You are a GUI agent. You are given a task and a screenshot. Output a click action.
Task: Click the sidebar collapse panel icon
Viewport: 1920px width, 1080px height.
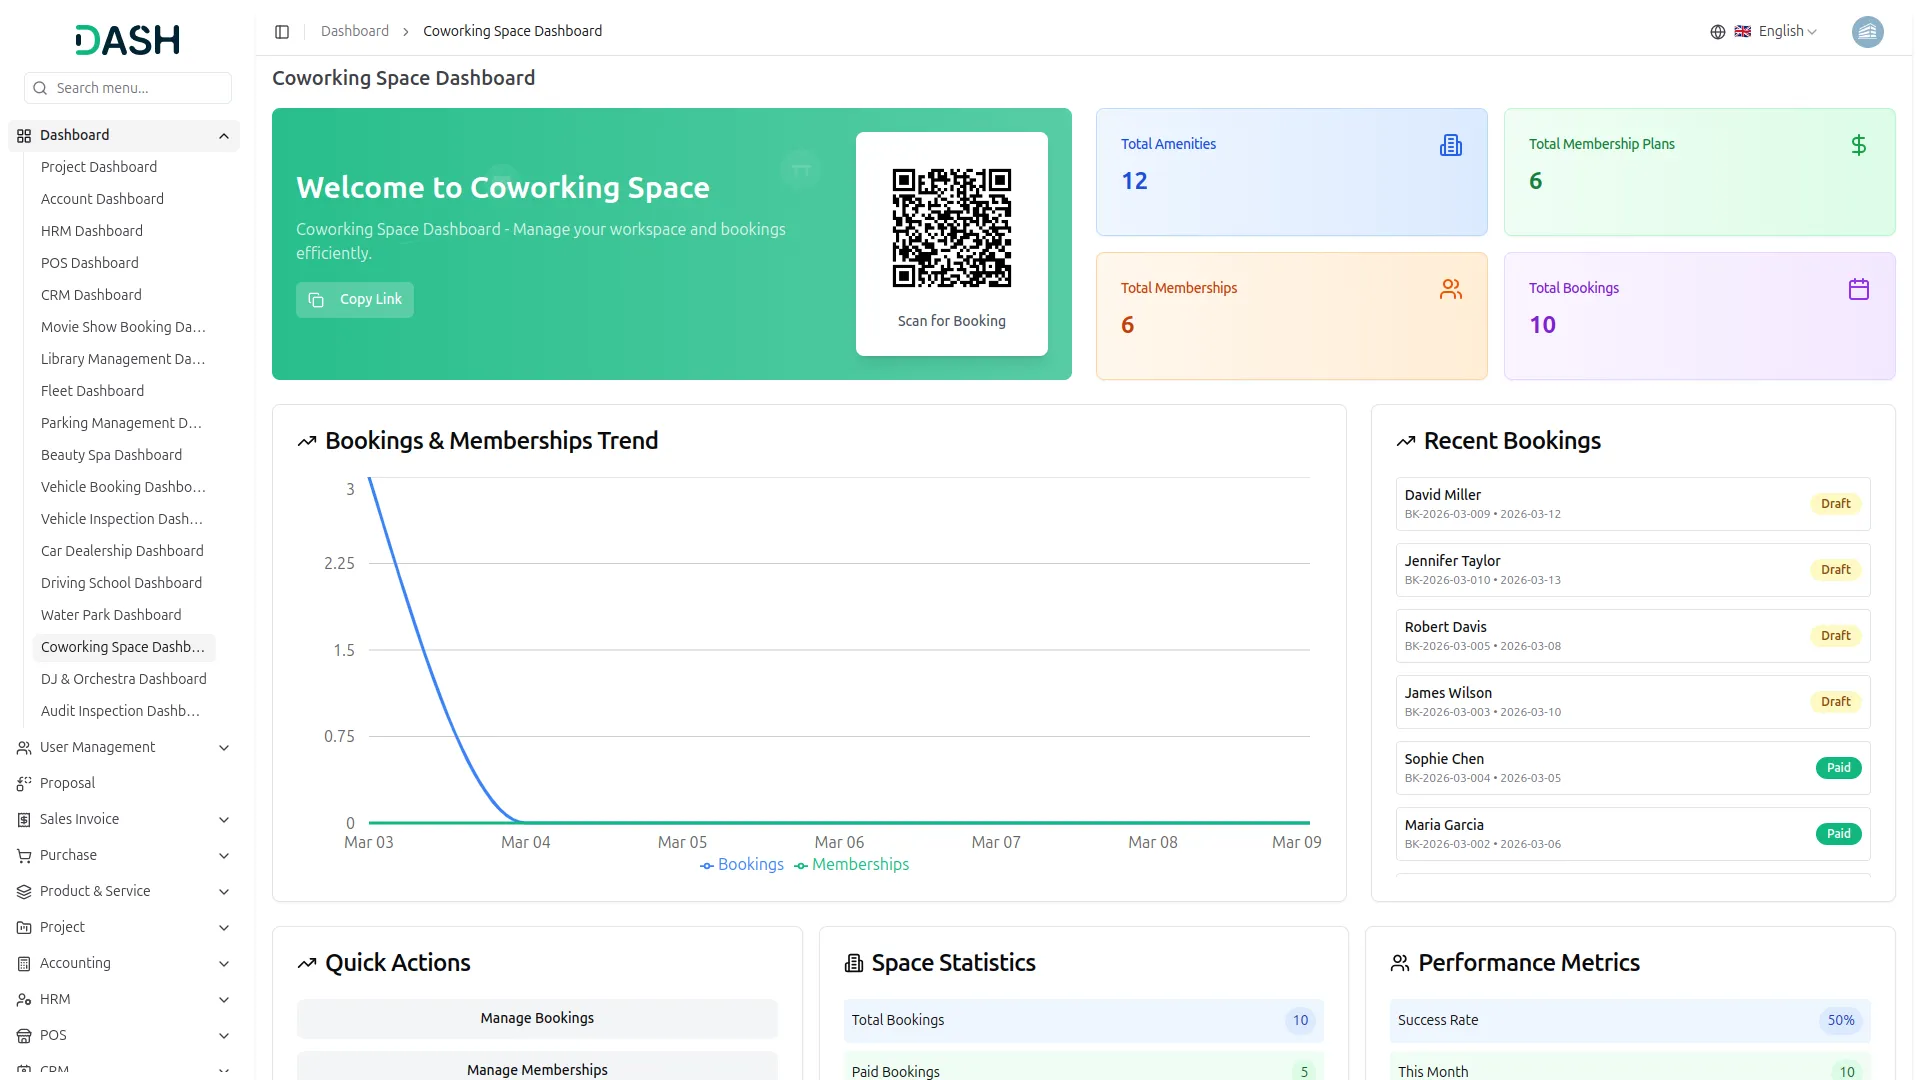coord(282,31)
